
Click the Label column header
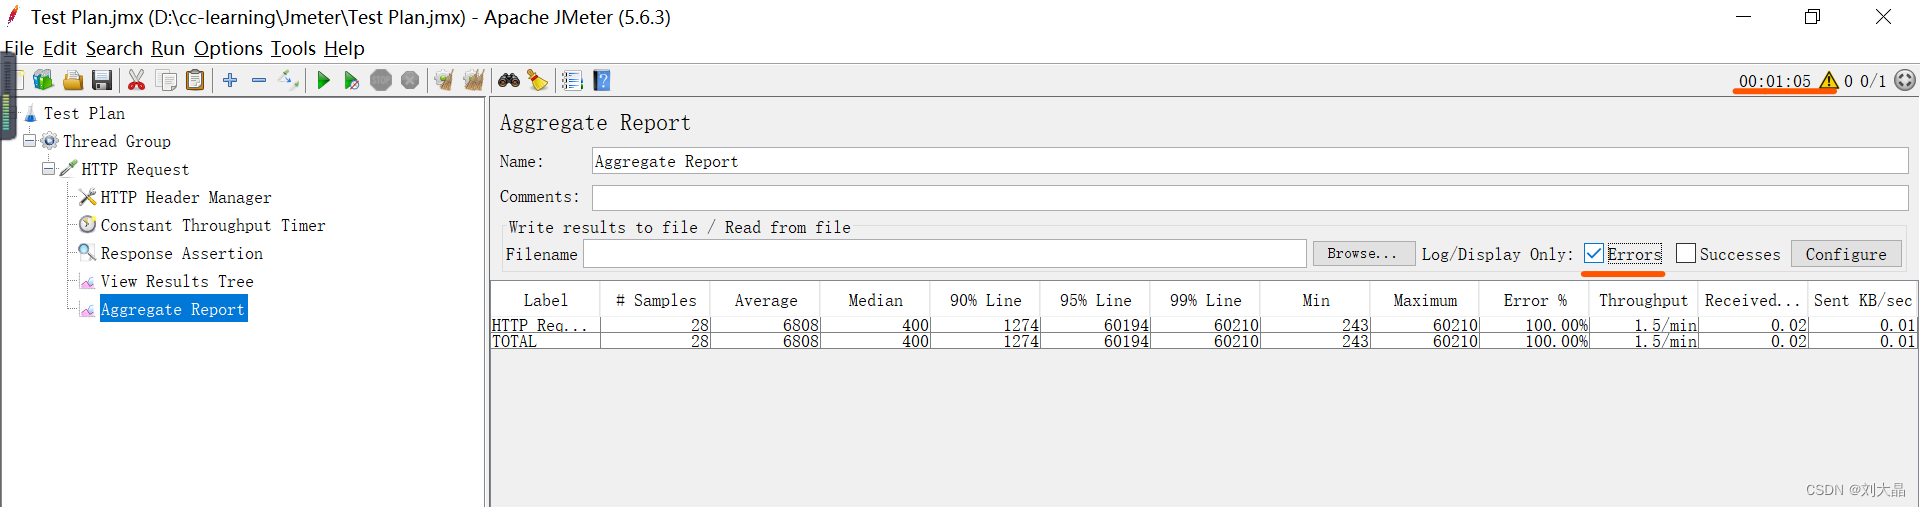[545, 300]
